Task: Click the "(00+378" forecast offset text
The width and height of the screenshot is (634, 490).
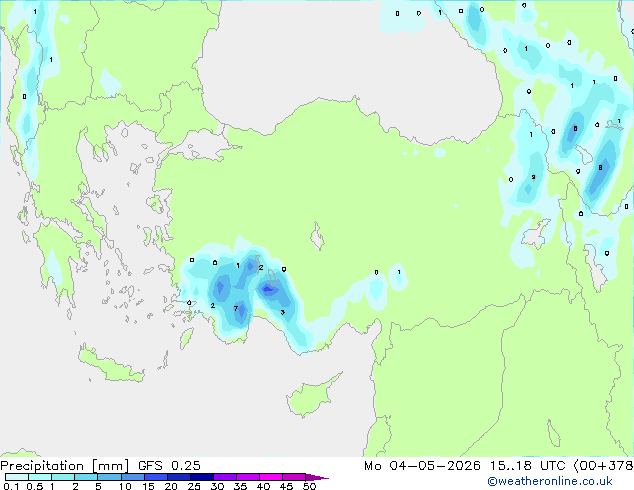Action: click(x=604, y=466)
